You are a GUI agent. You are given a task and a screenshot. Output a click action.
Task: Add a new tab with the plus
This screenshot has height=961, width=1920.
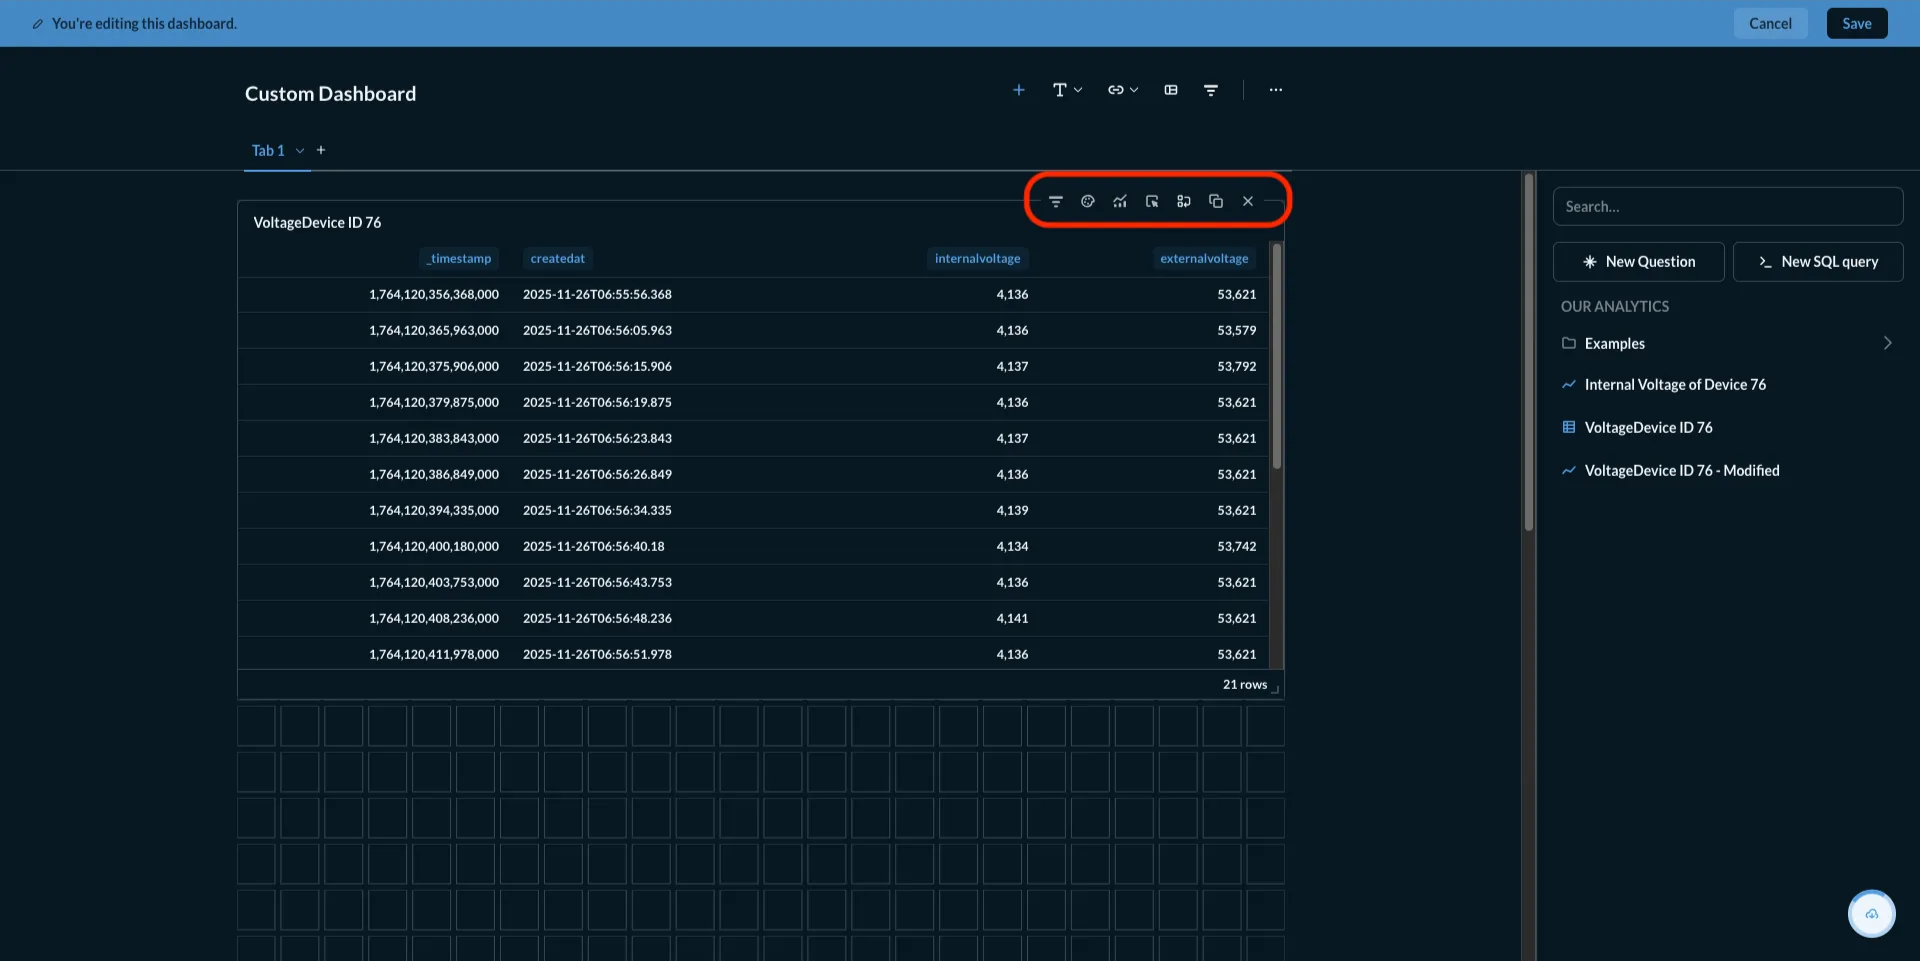coord(320,149)
